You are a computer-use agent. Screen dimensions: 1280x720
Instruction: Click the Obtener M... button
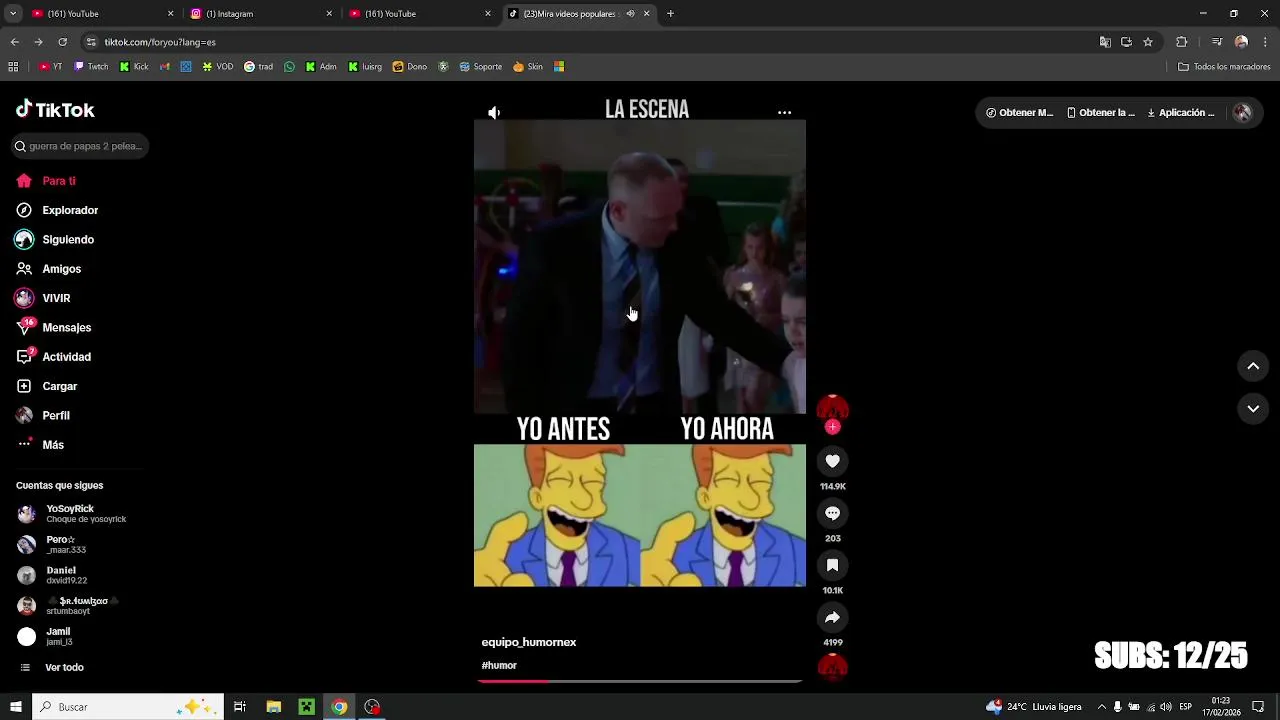click(1019, 113)
